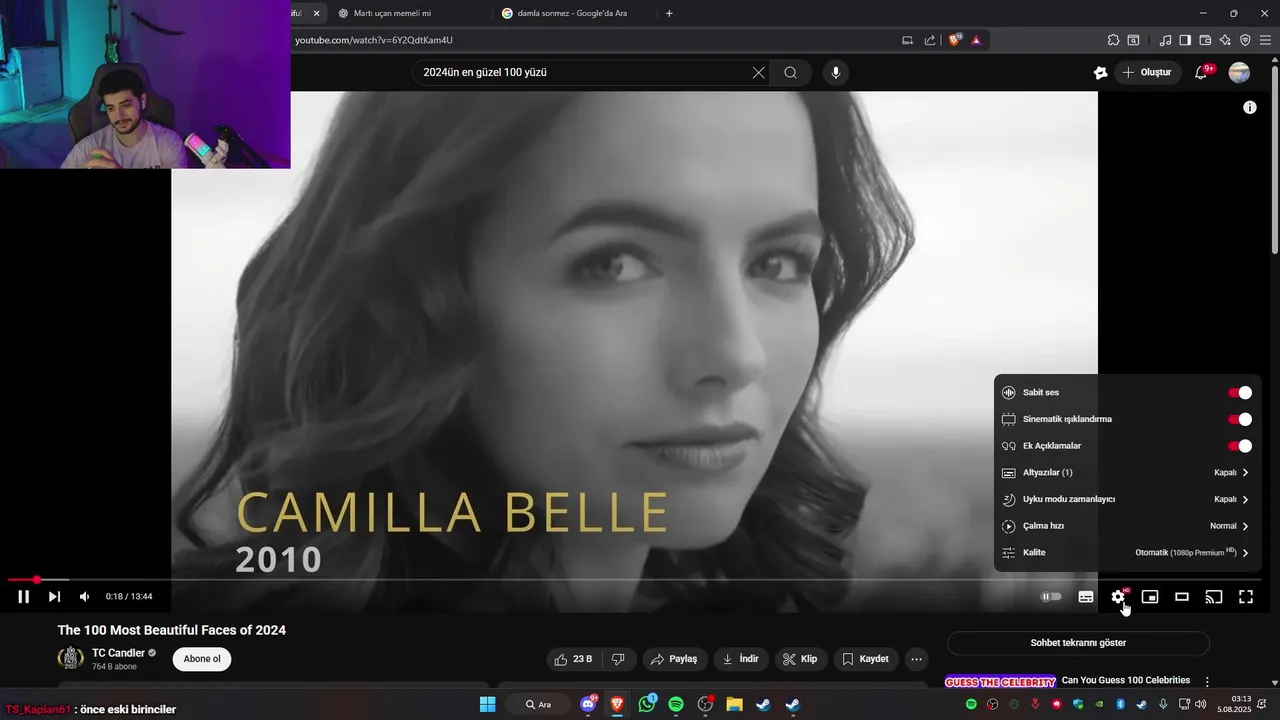Click the Oluştur create button
This screenshot has width=1280, height=720.
click(x=1146, y=72)
